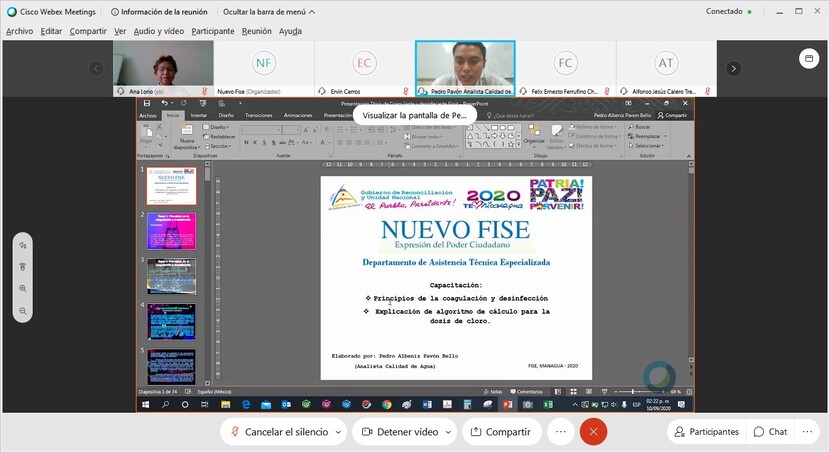Select the annotate tool in Webex side panel
The width and height of the screenshot is (830, 453).
[23, 246]
